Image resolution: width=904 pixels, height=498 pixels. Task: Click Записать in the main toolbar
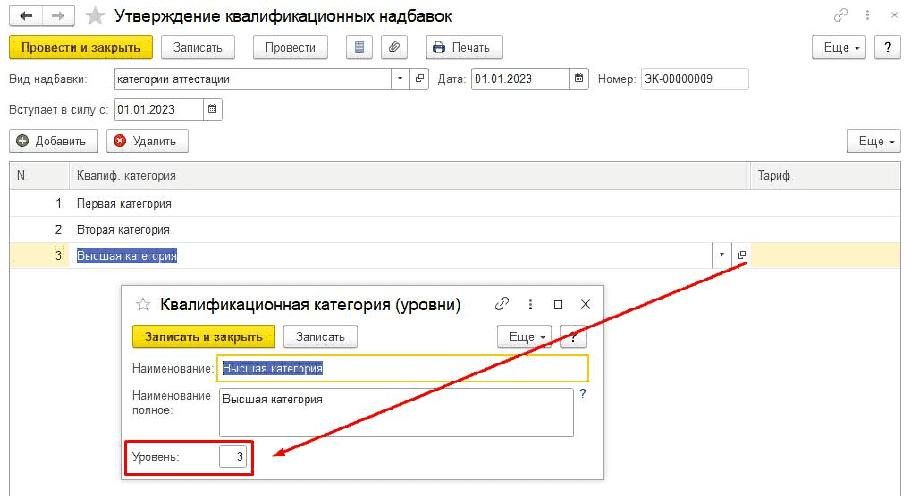pos(198,47)
